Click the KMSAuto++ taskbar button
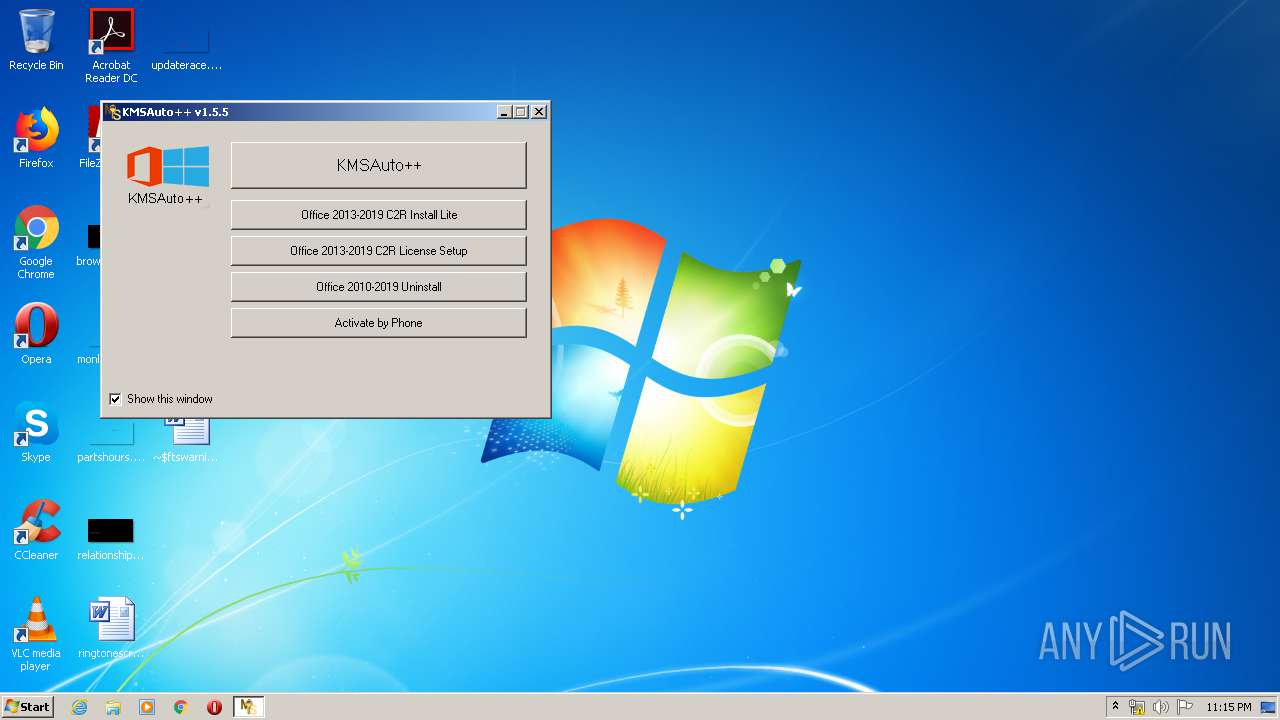 click(x=248, y=707)
